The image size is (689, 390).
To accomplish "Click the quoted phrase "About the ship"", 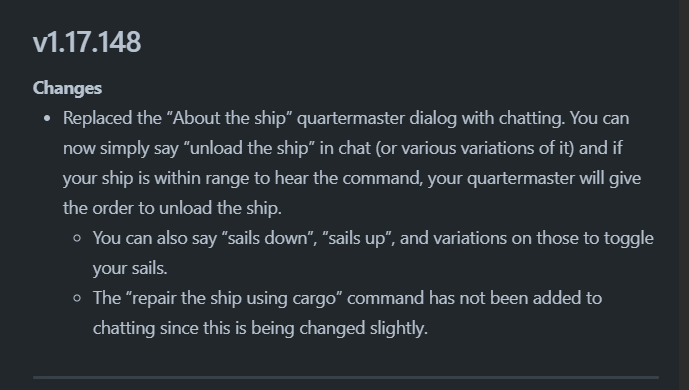I will tap(229, 119).
